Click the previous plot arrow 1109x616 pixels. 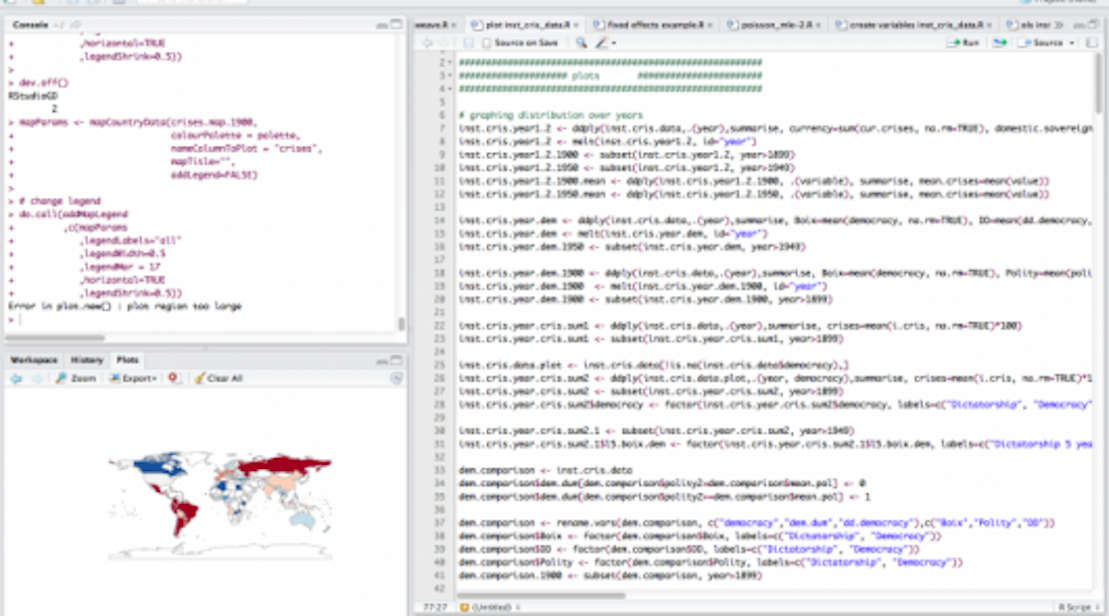[16, 378]
